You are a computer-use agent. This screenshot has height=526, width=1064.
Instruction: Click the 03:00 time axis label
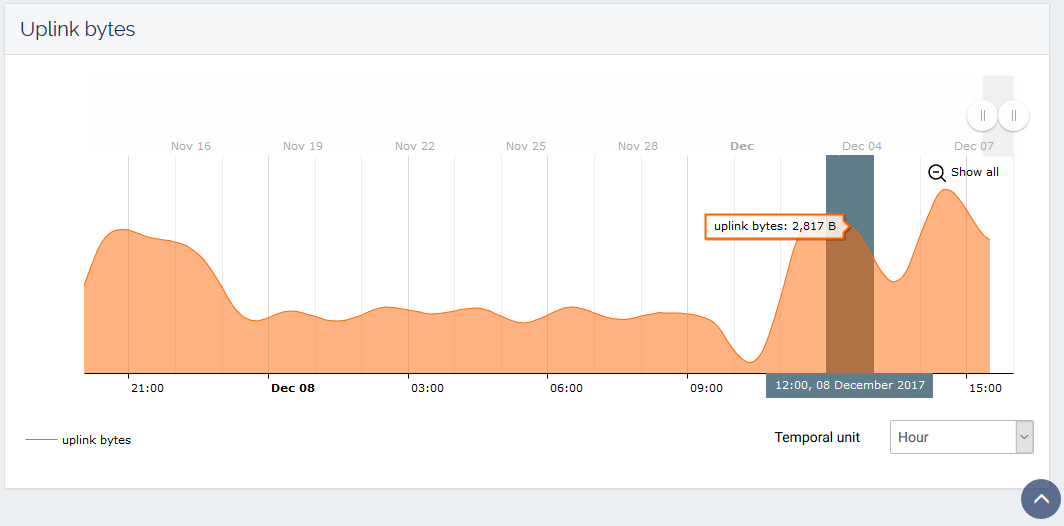[x=427, y=388]
